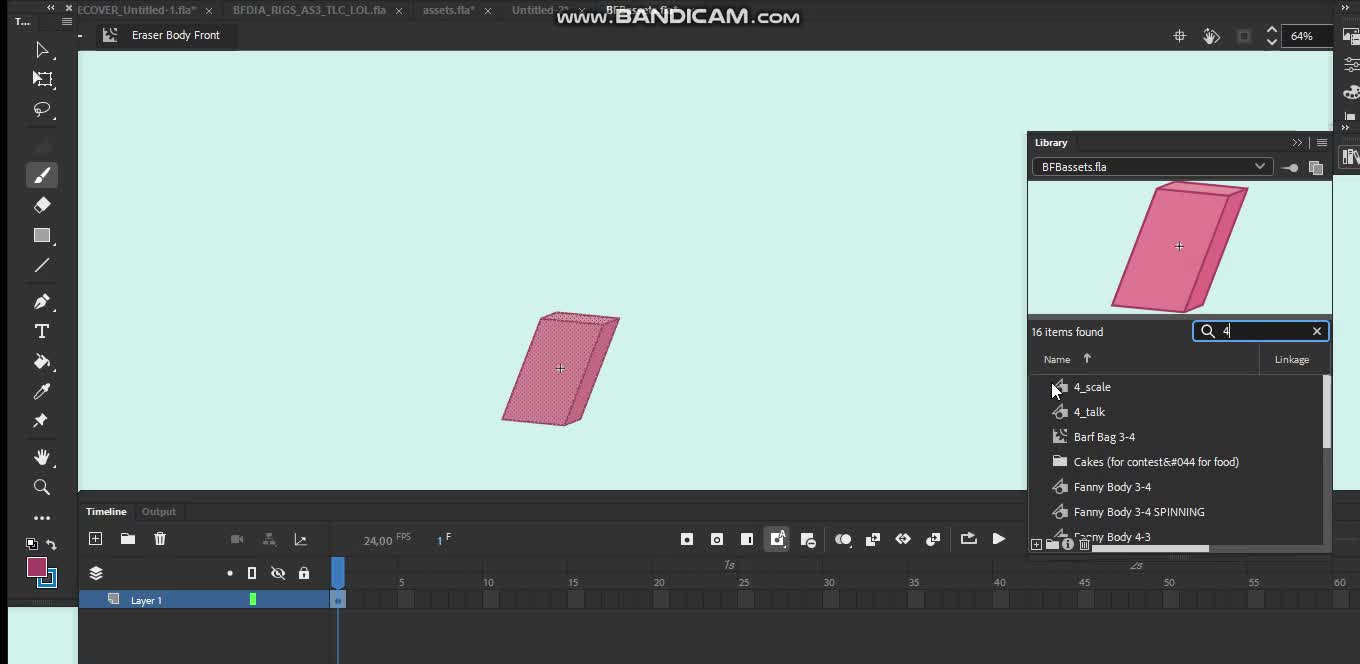Create a new layer folder in the timeline
The width and height of the screenshot is (1360, 664).
point(128,539)
